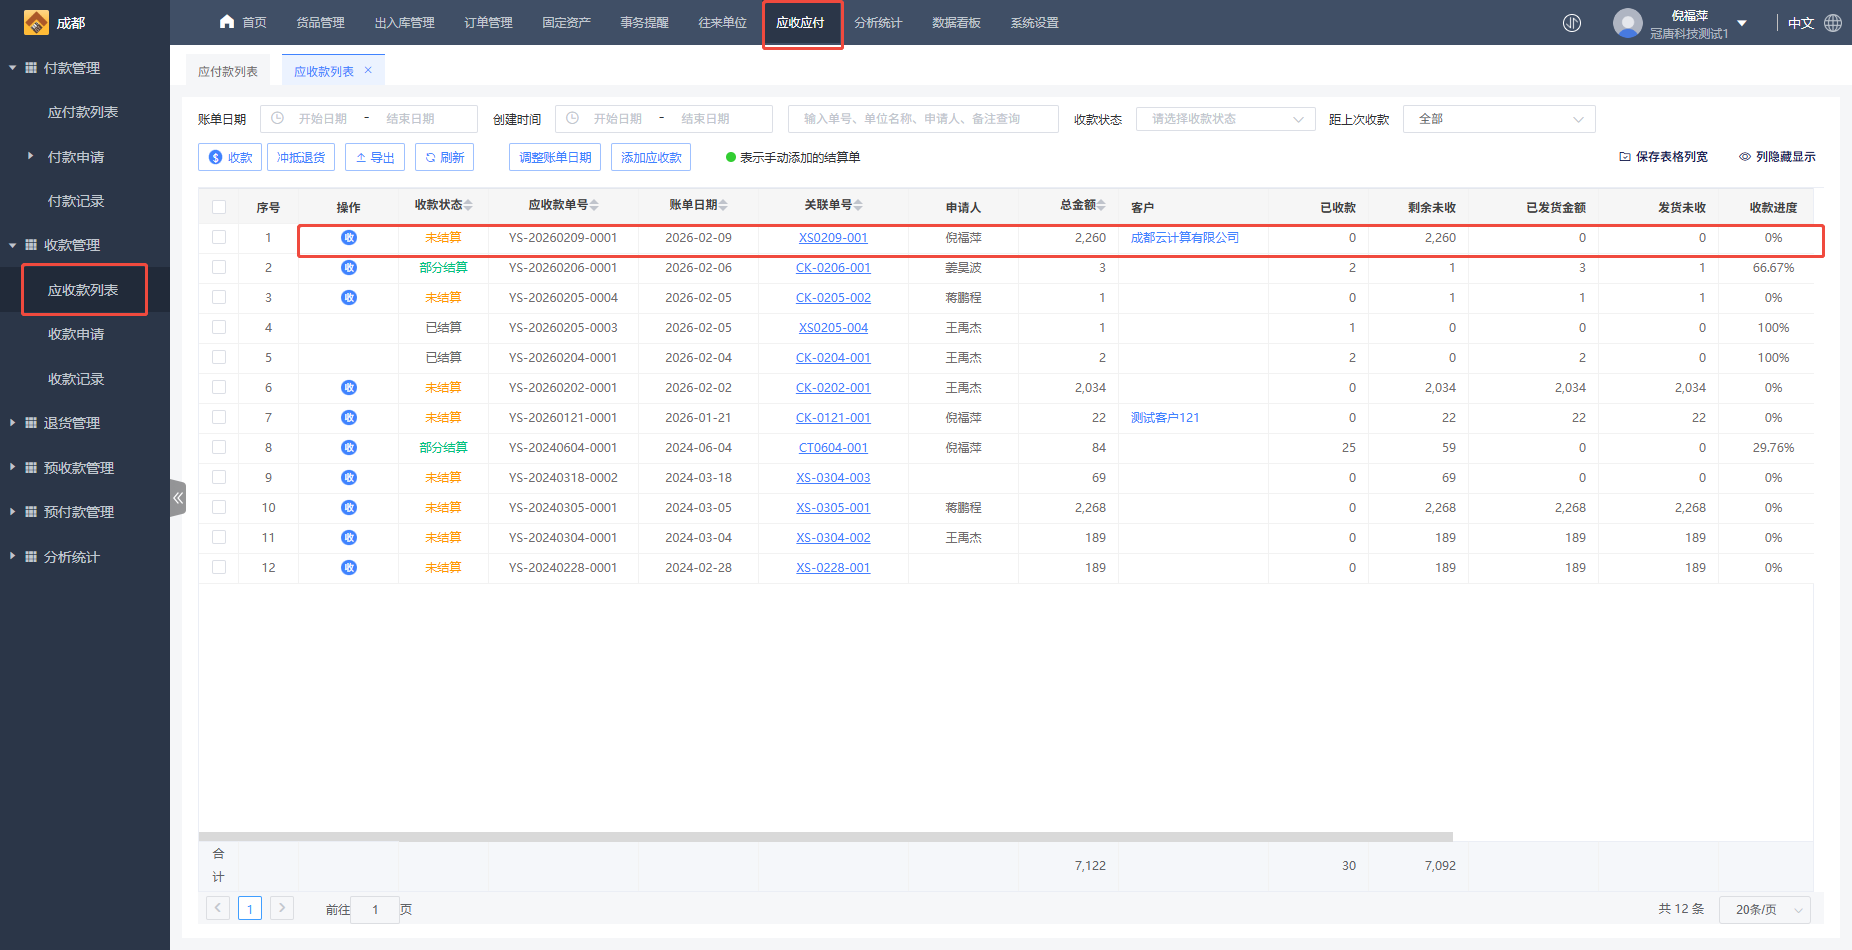This screenshot has height=950, width=1852.
Task: Sort by 总金额 column sort arrows
Action: 1101,205
